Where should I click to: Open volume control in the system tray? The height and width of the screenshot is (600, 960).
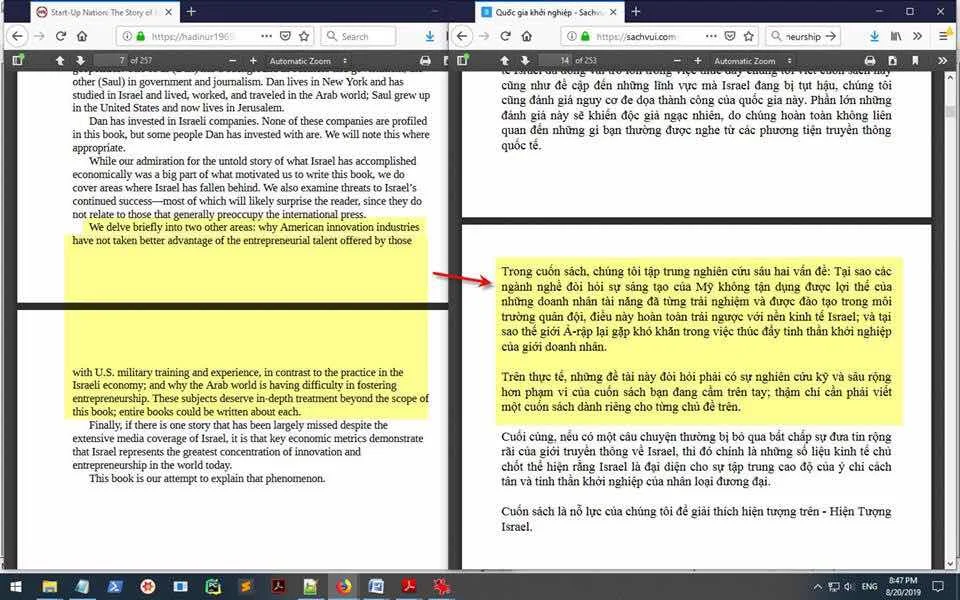coord(849,587)
